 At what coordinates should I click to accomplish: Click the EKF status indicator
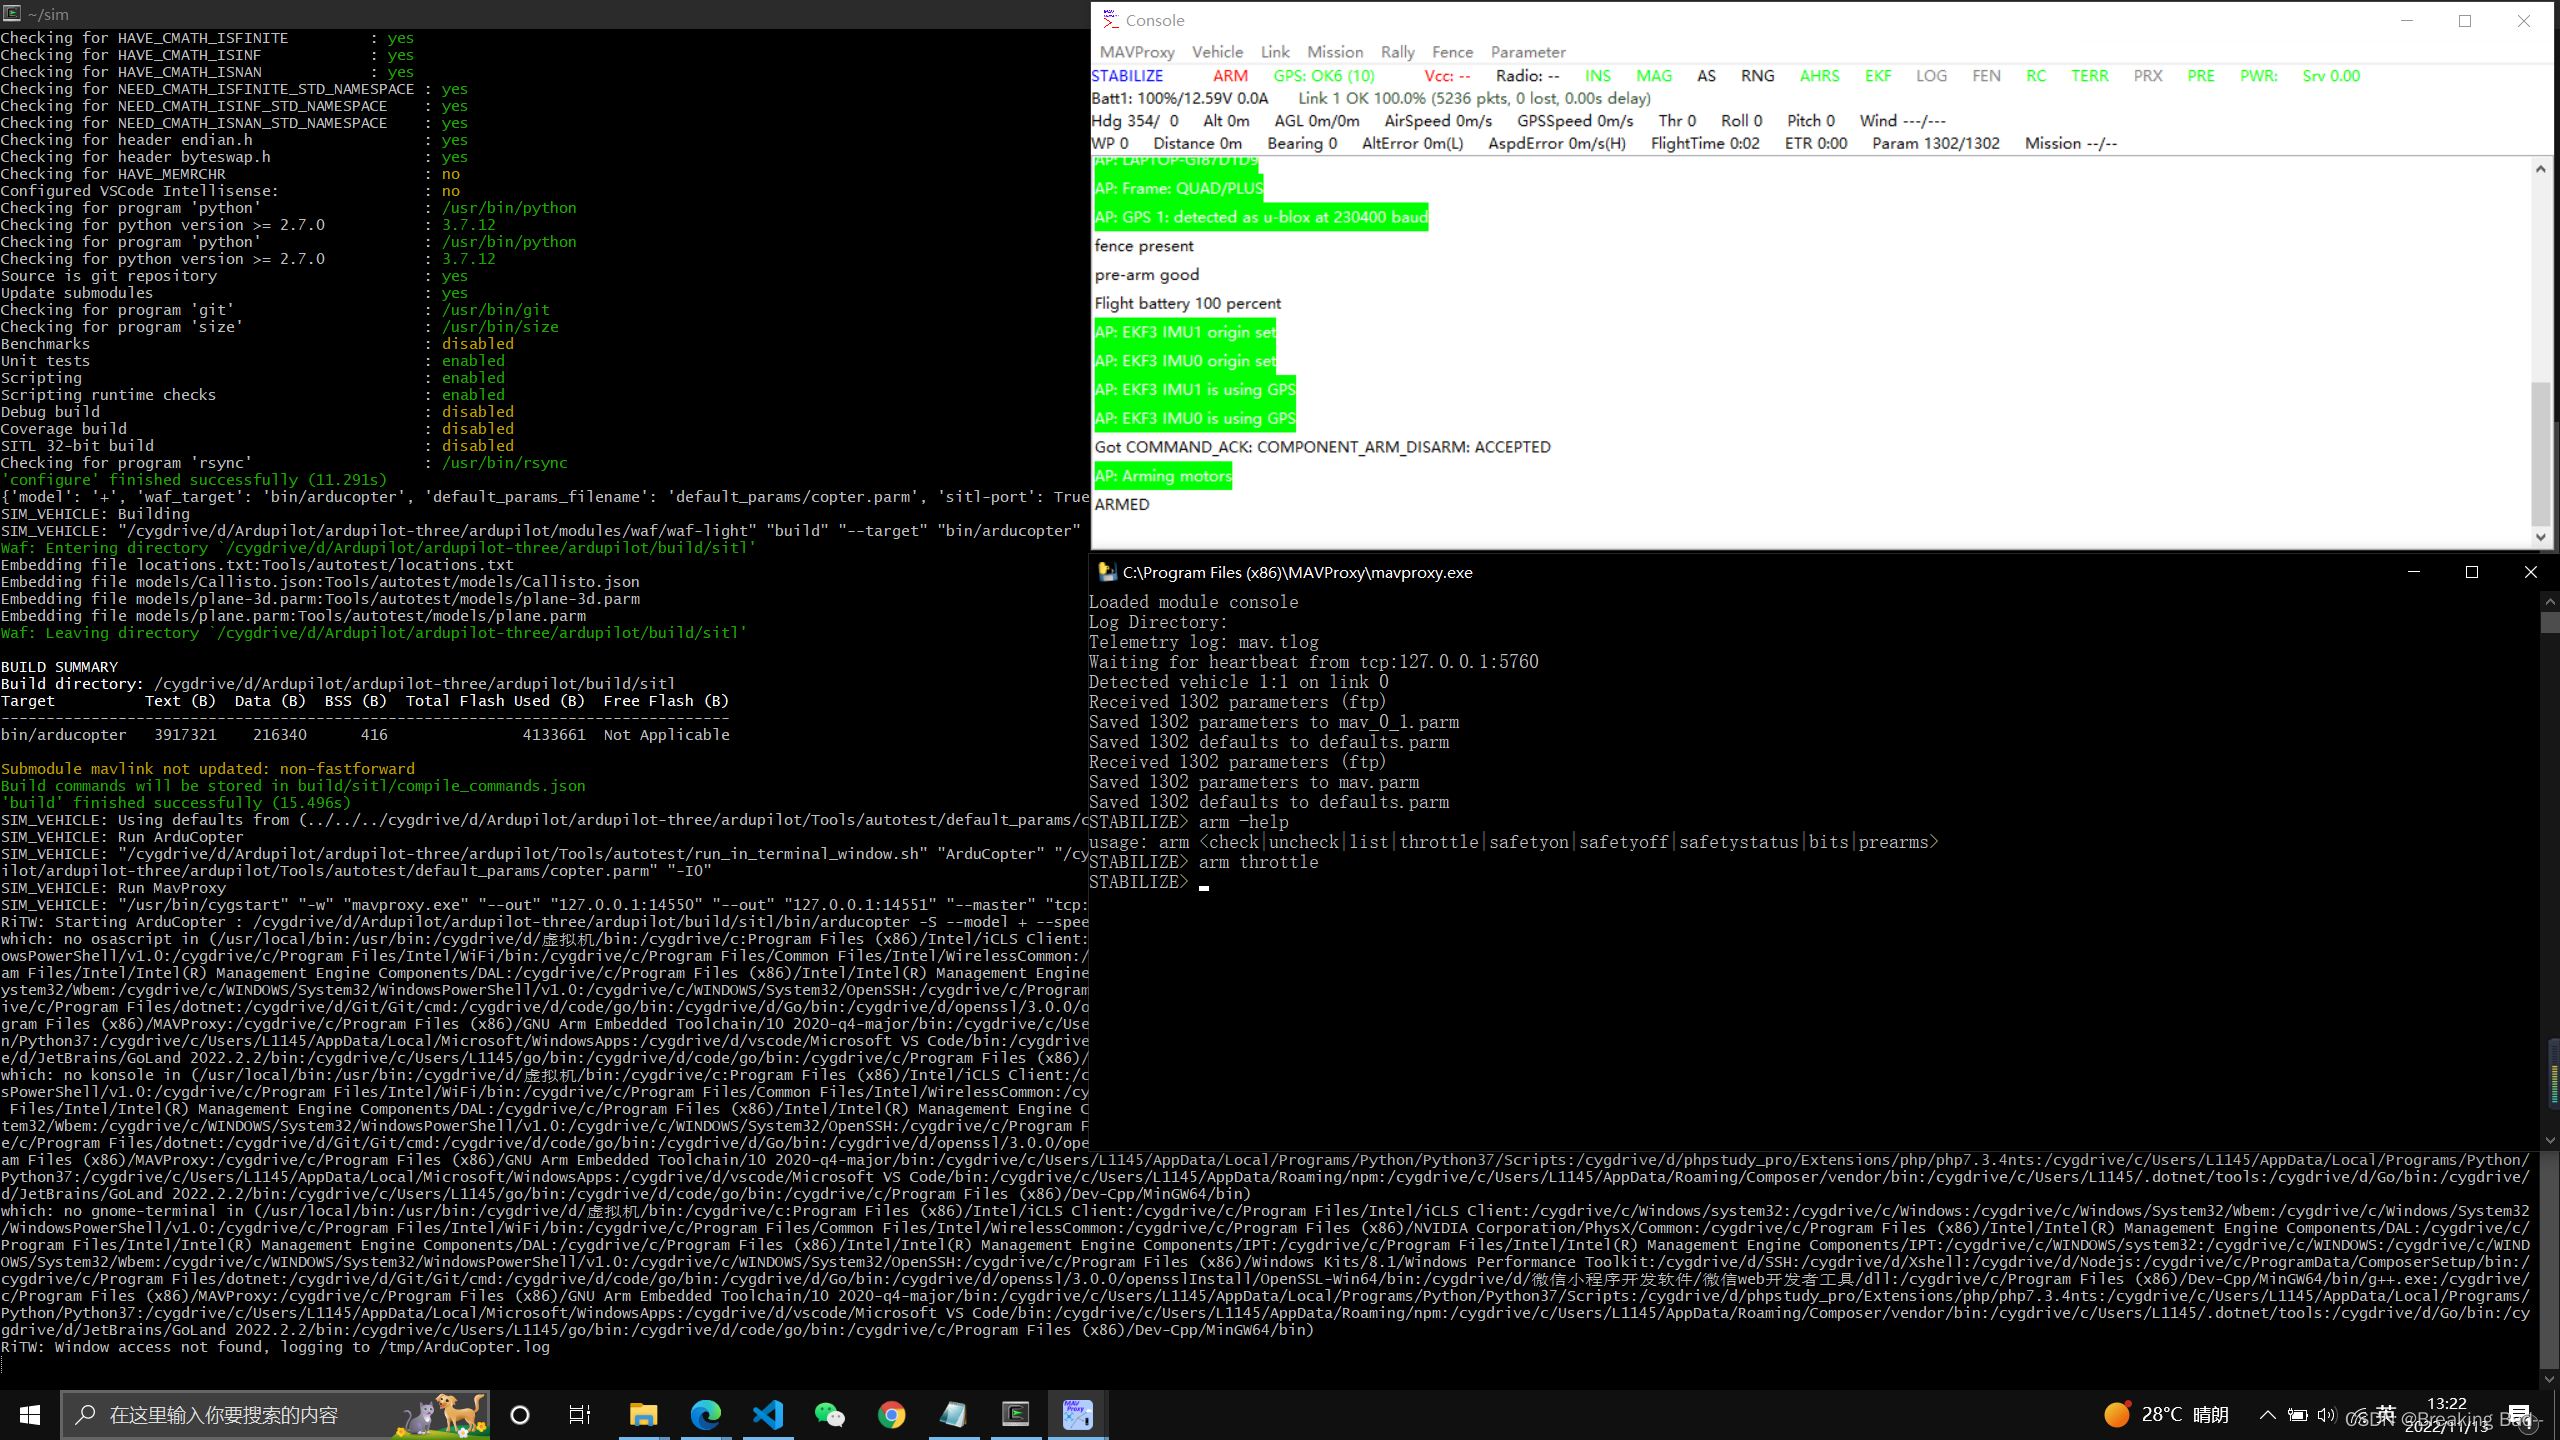coord(1877,75)
